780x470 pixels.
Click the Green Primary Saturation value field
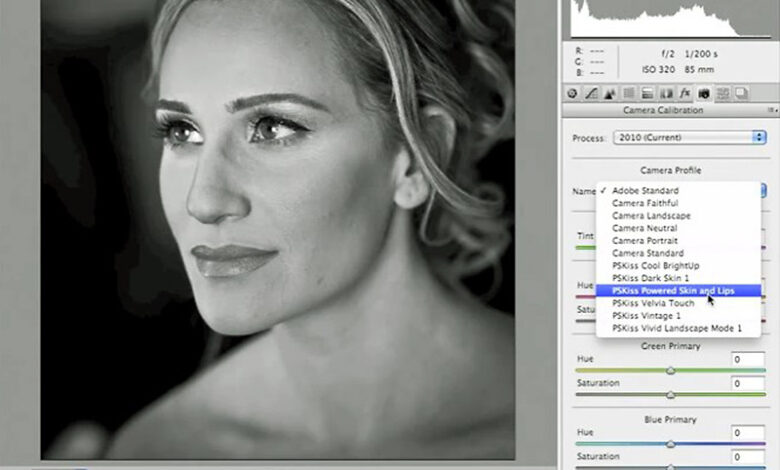pos(748,383)
